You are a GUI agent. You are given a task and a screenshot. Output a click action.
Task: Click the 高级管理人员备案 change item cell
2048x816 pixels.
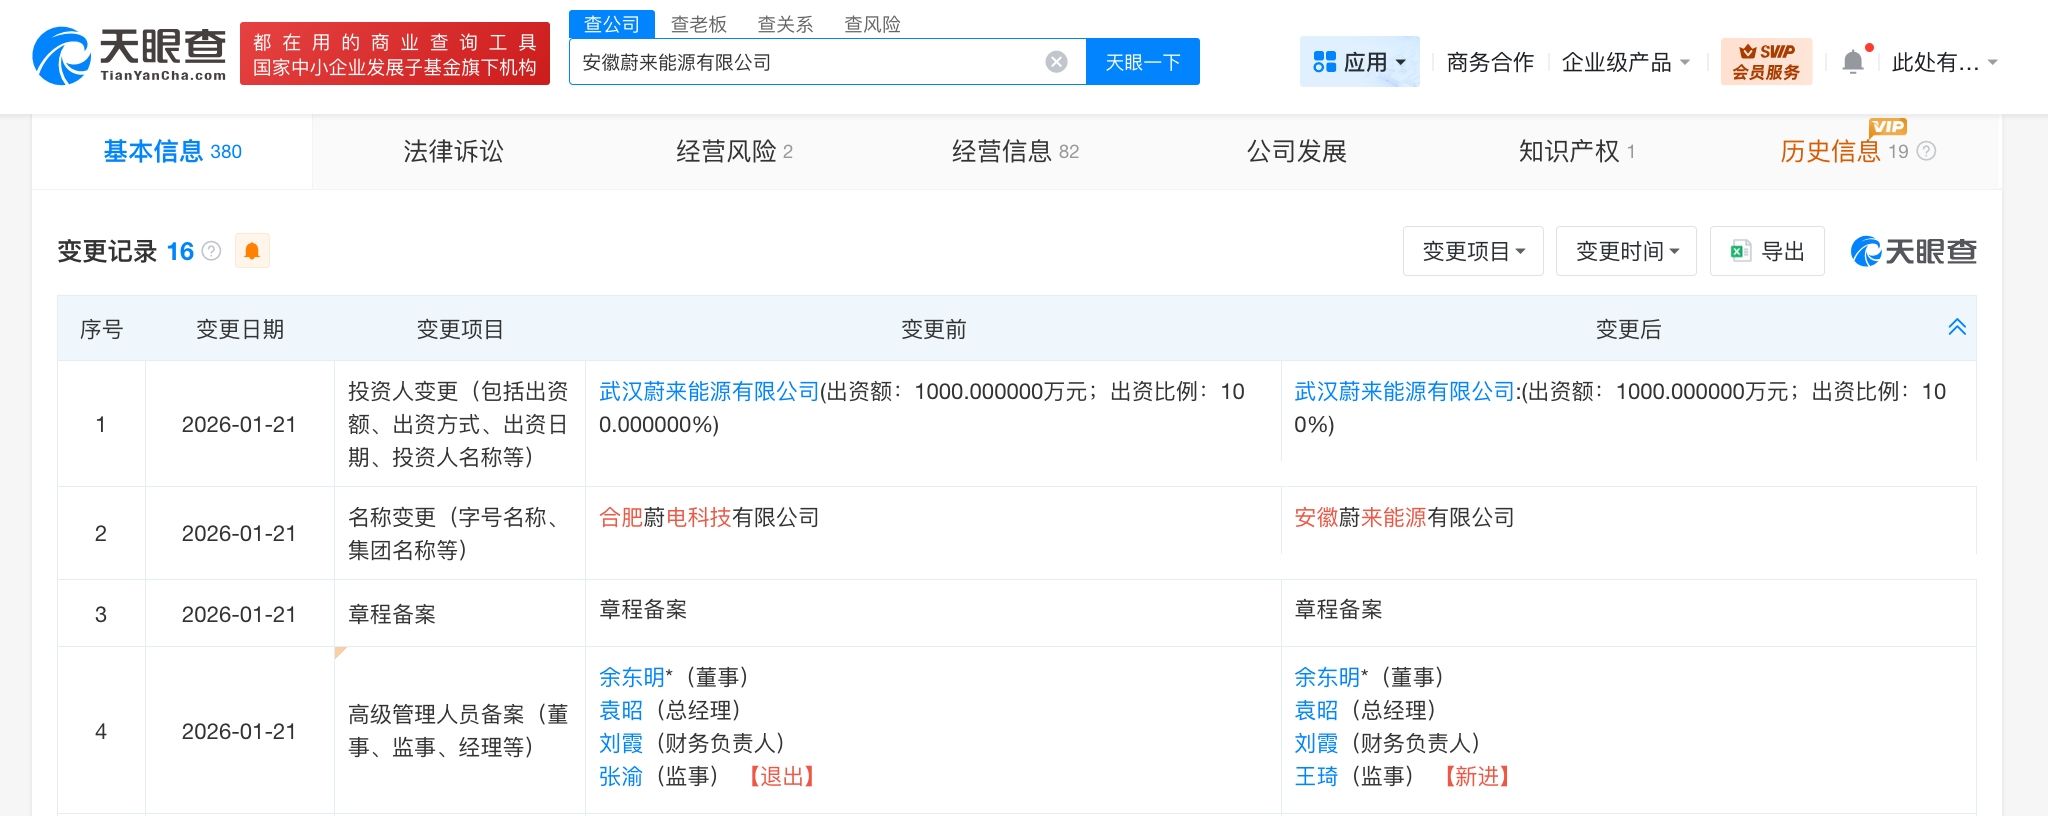tap(459, 731)
